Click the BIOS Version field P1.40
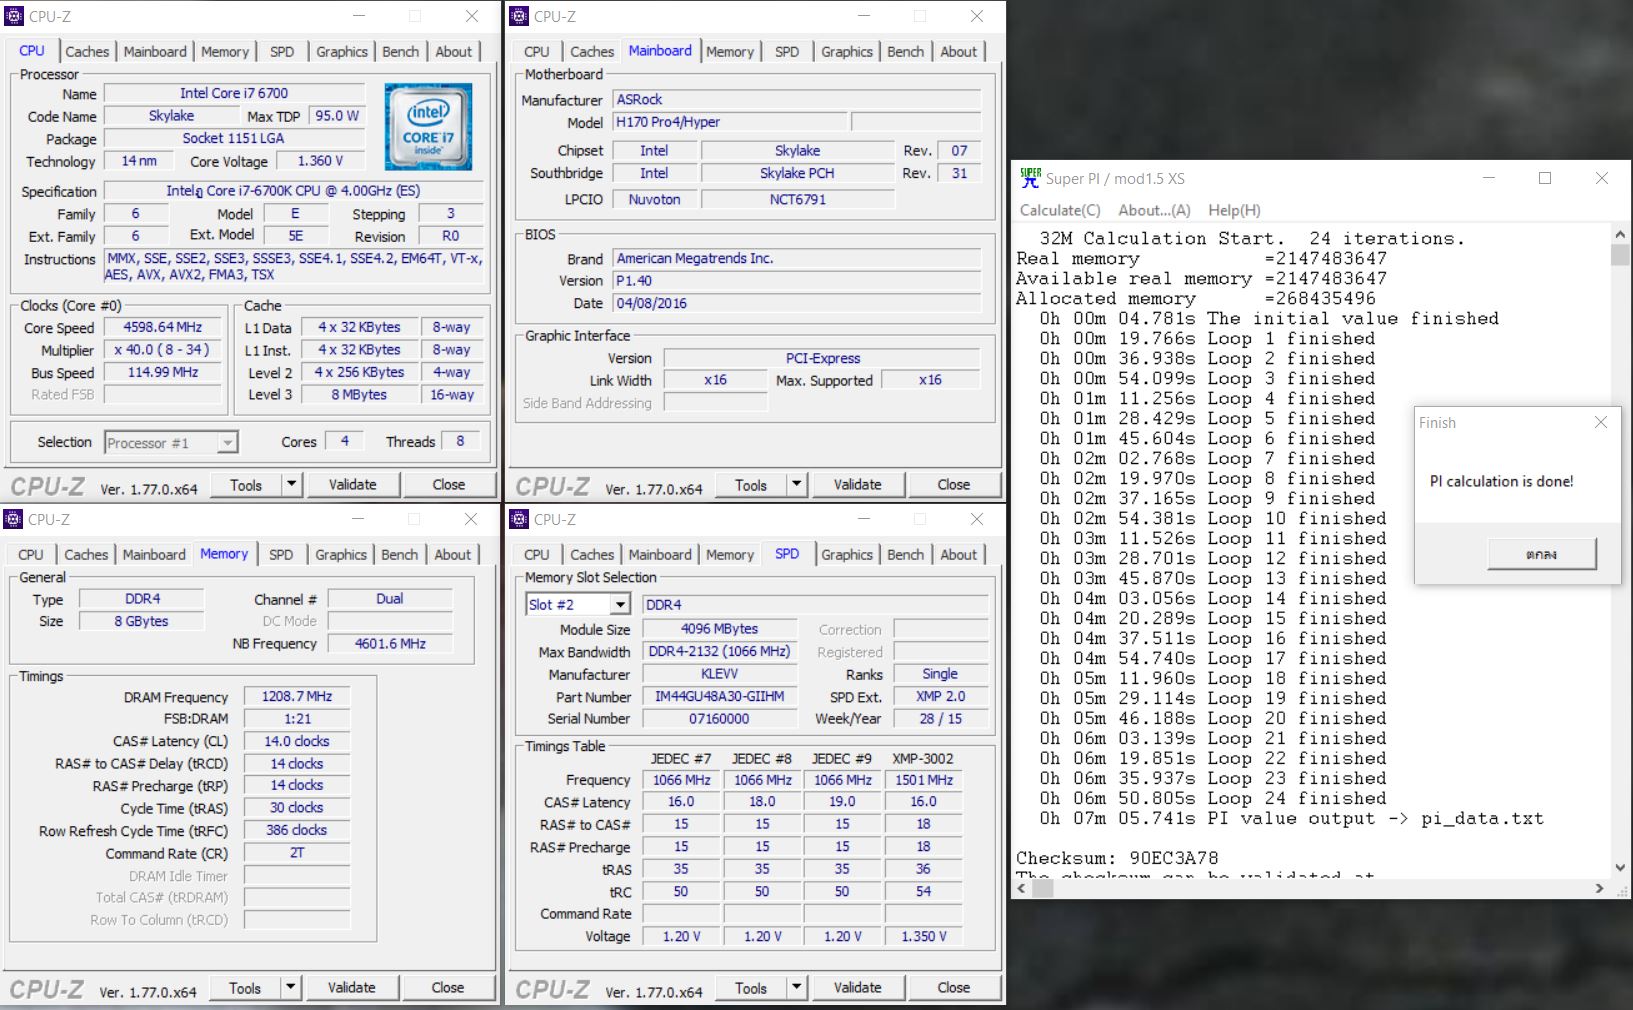 [796, 281]
